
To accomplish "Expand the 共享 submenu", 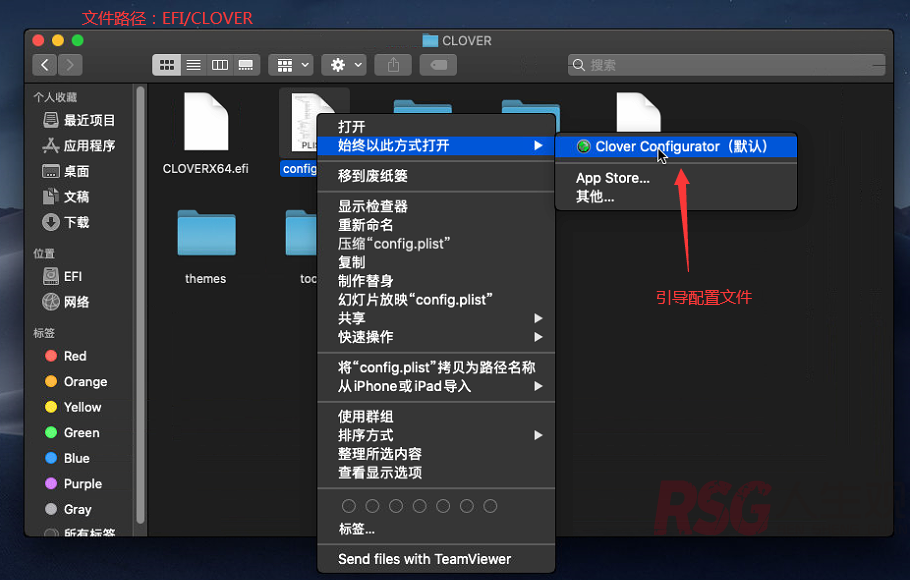I will (x=436, y=318).
